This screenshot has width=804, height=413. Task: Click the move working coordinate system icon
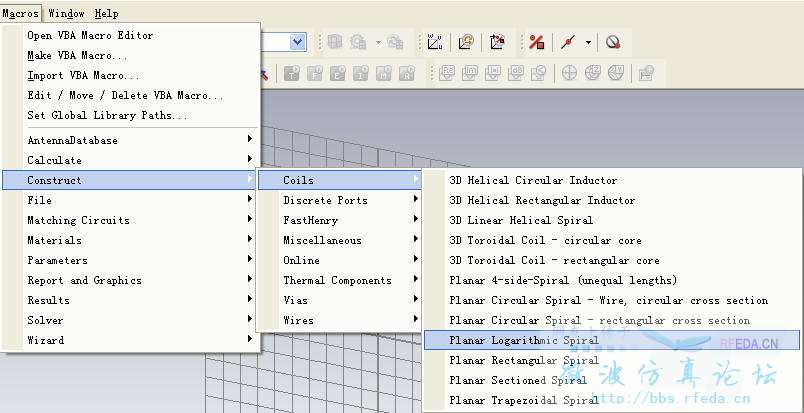tap(497, 42)
